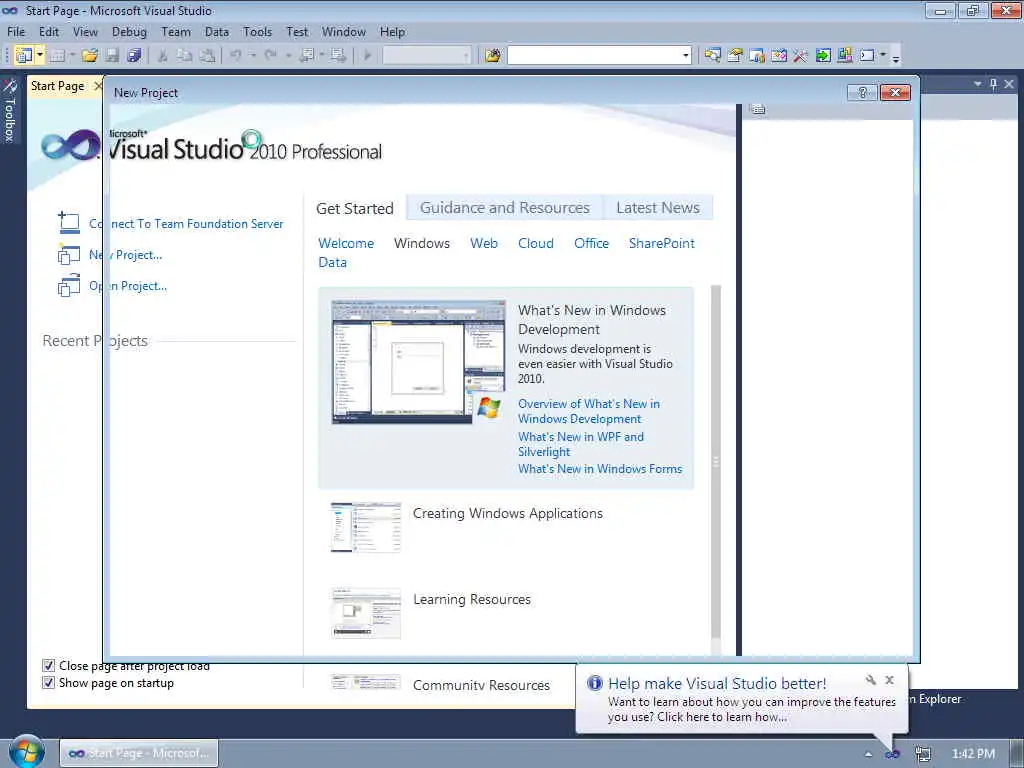Screen dimensions: 1024x768
Task: Click the Start Debugging play icon
Action: coord(367,56)
